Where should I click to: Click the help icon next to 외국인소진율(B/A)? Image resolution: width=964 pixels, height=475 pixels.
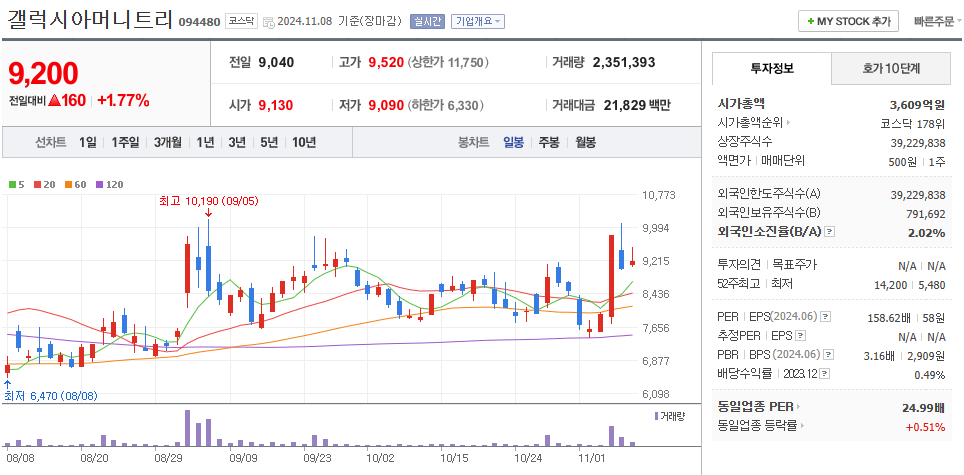pyautogui.click(x=830, y=232)
